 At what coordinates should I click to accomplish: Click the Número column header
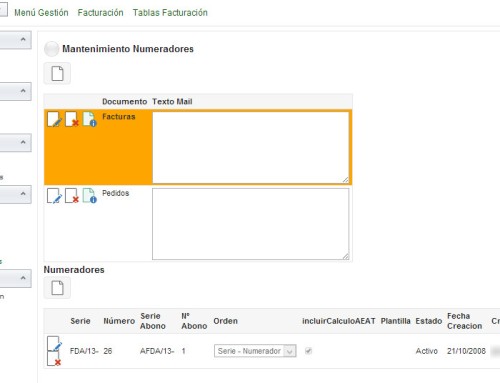[119, 321]
